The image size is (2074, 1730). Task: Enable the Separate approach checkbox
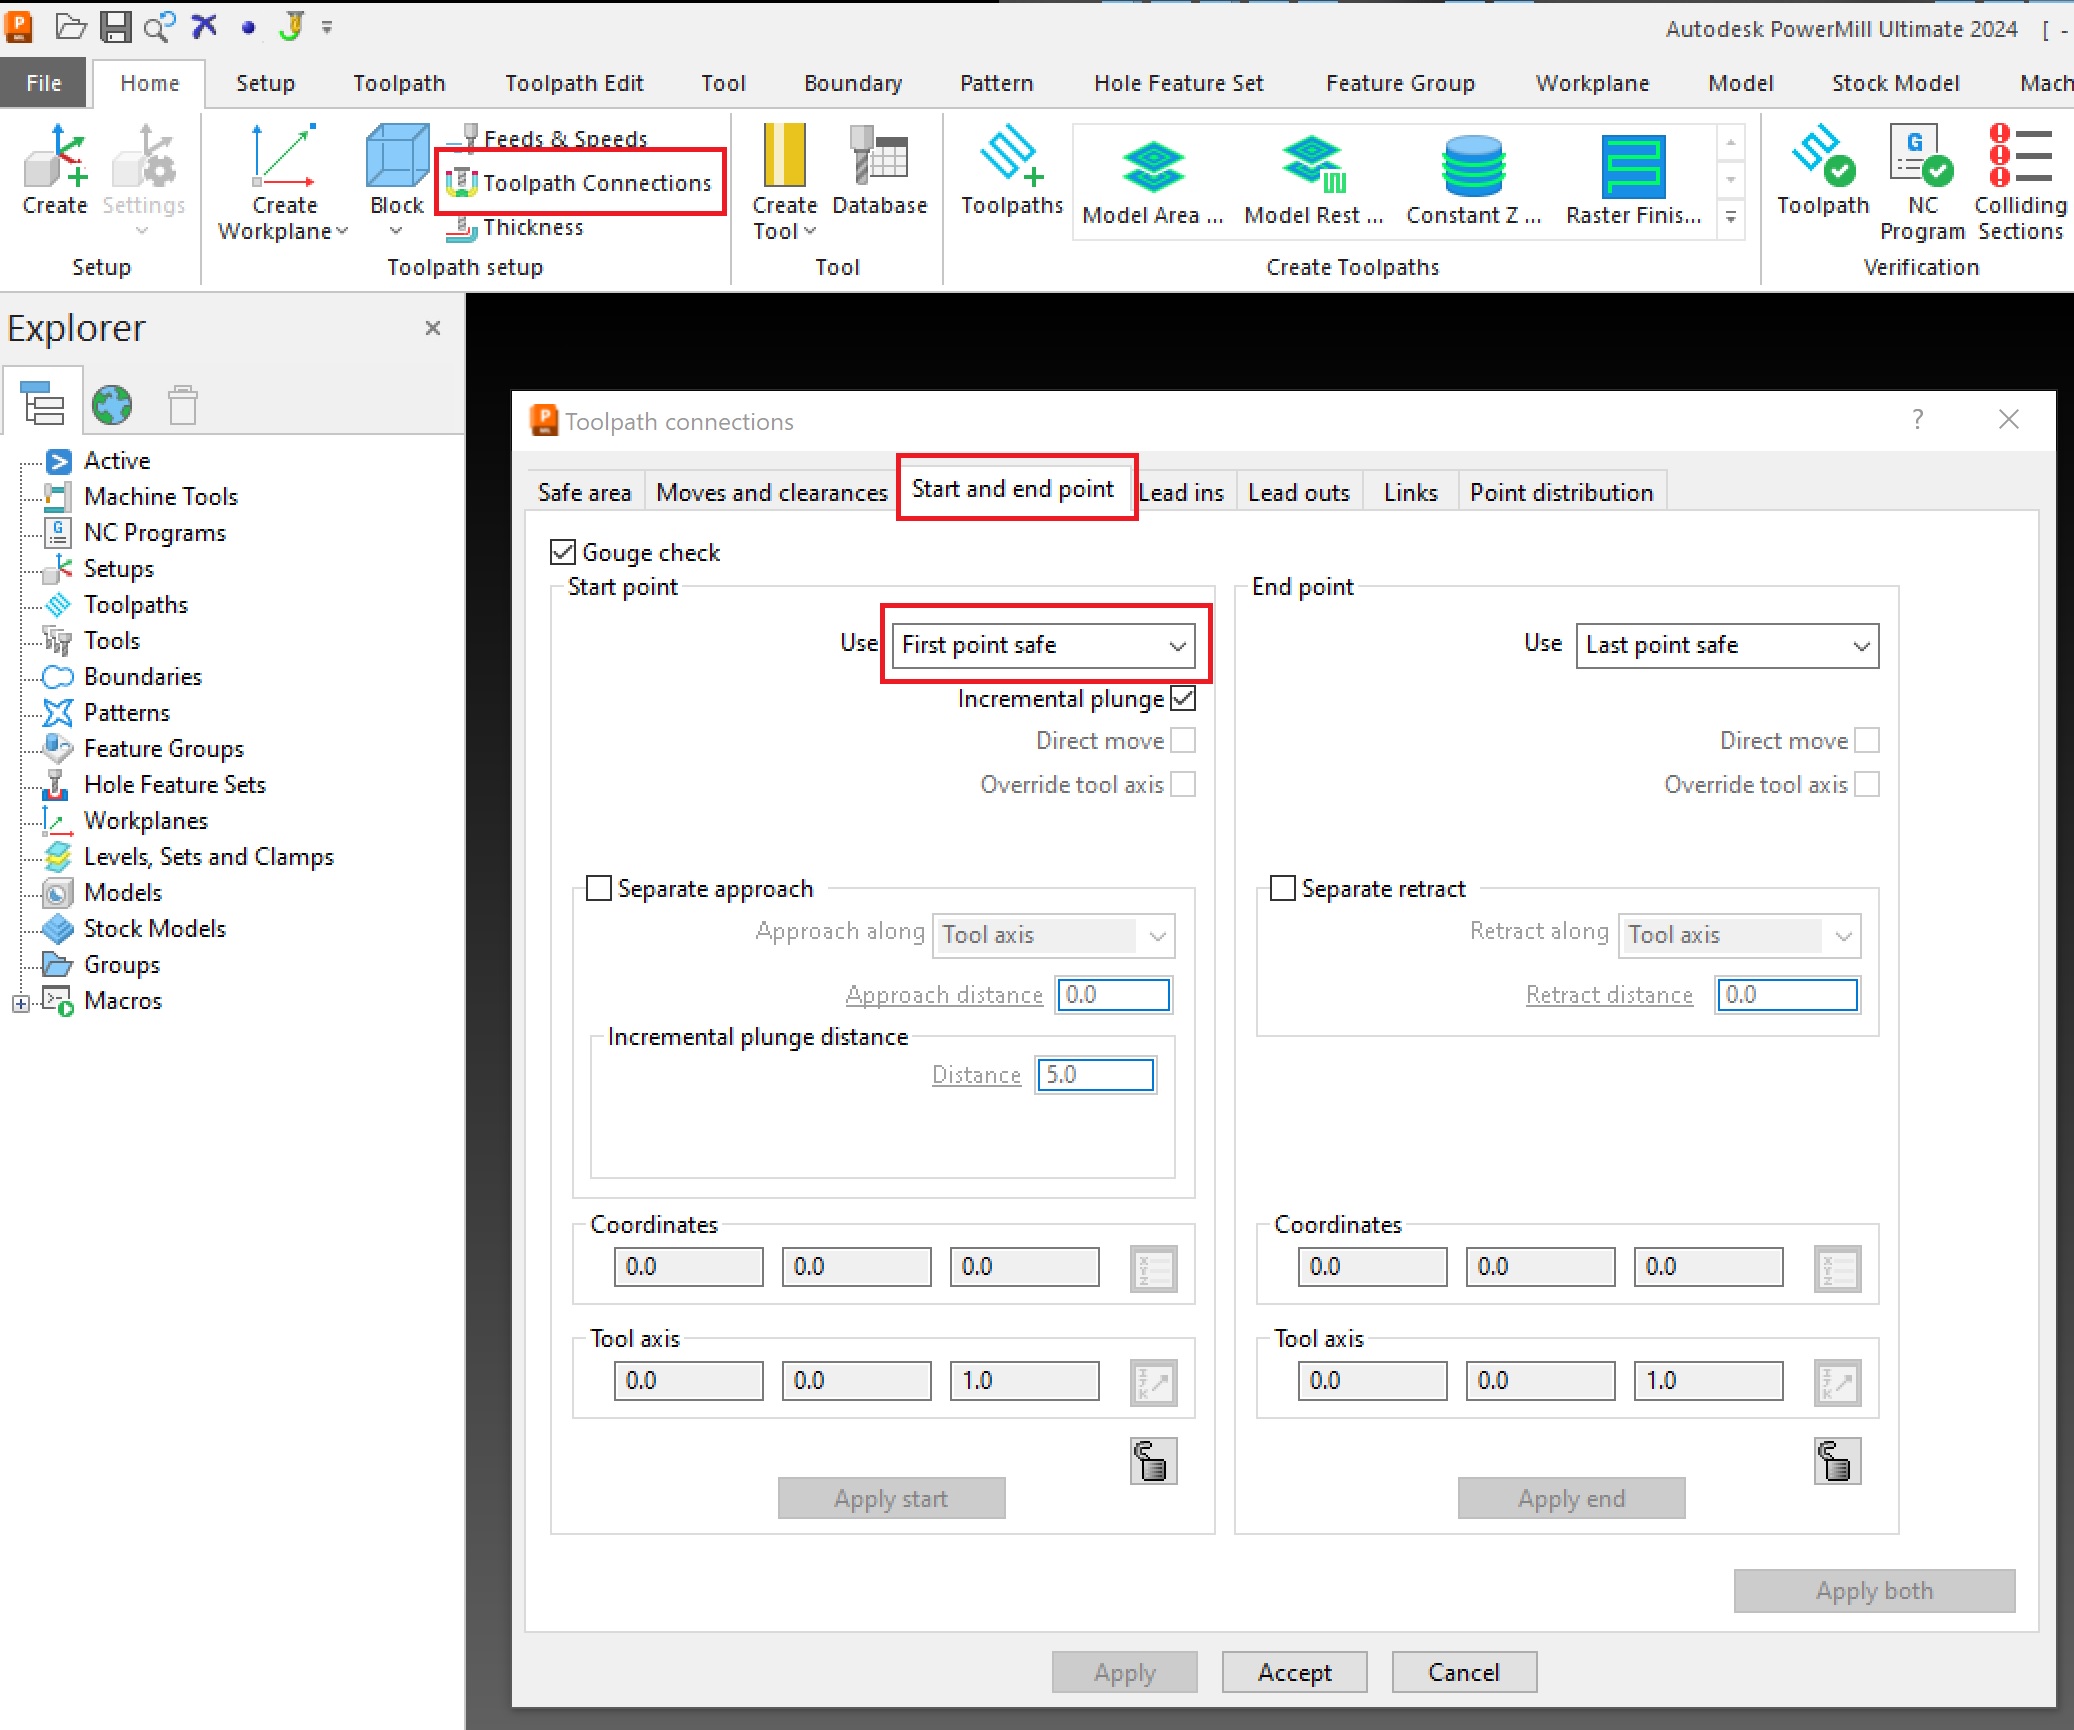point(599,888)
